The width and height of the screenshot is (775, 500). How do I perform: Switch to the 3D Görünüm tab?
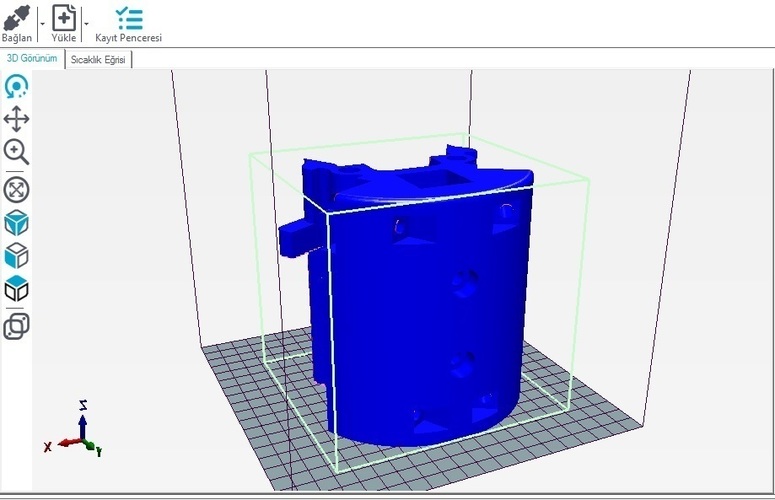32,58
